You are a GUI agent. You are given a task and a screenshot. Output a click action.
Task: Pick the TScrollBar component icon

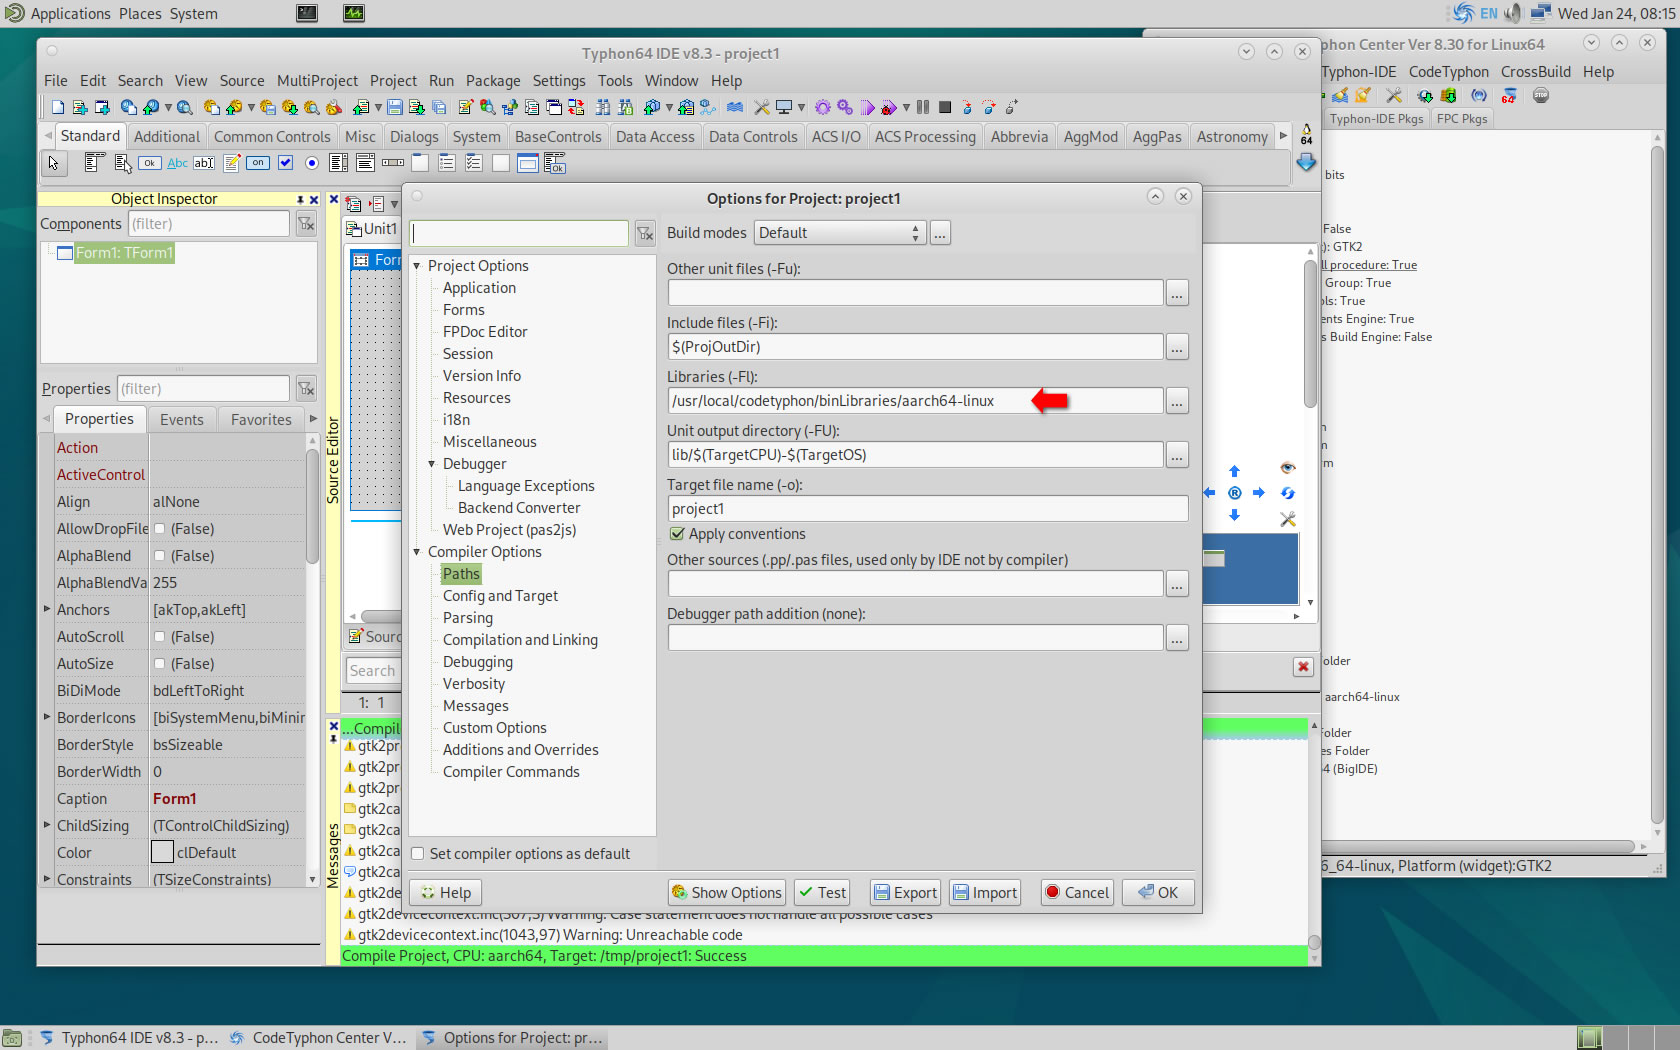point(393,163)
